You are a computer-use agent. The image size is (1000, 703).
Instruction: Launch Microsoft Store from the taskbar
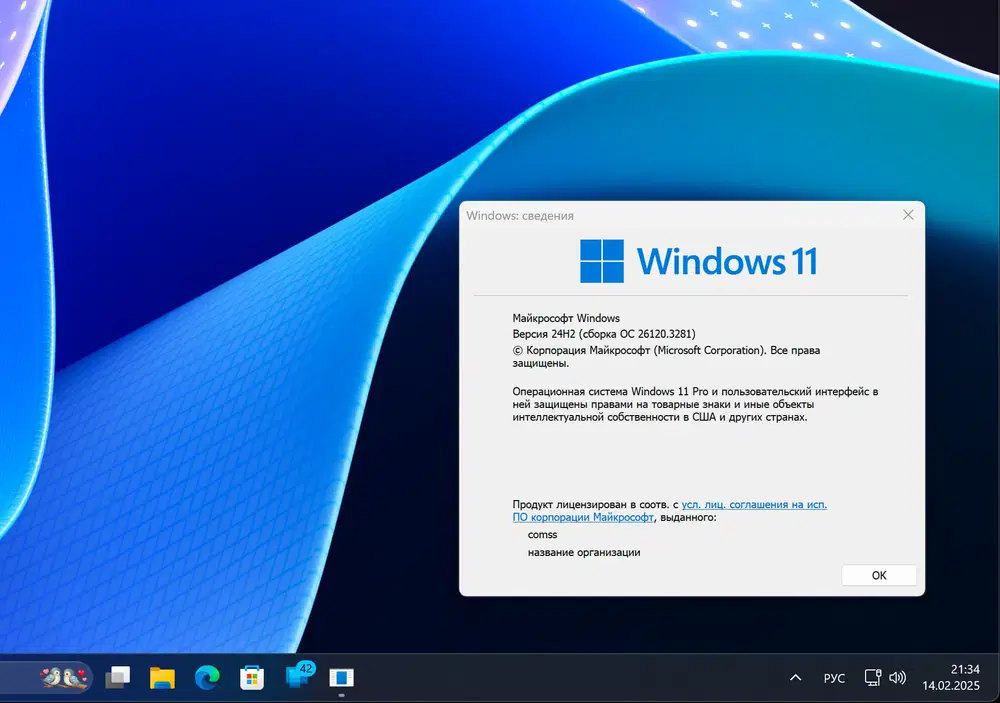(251, 677)
